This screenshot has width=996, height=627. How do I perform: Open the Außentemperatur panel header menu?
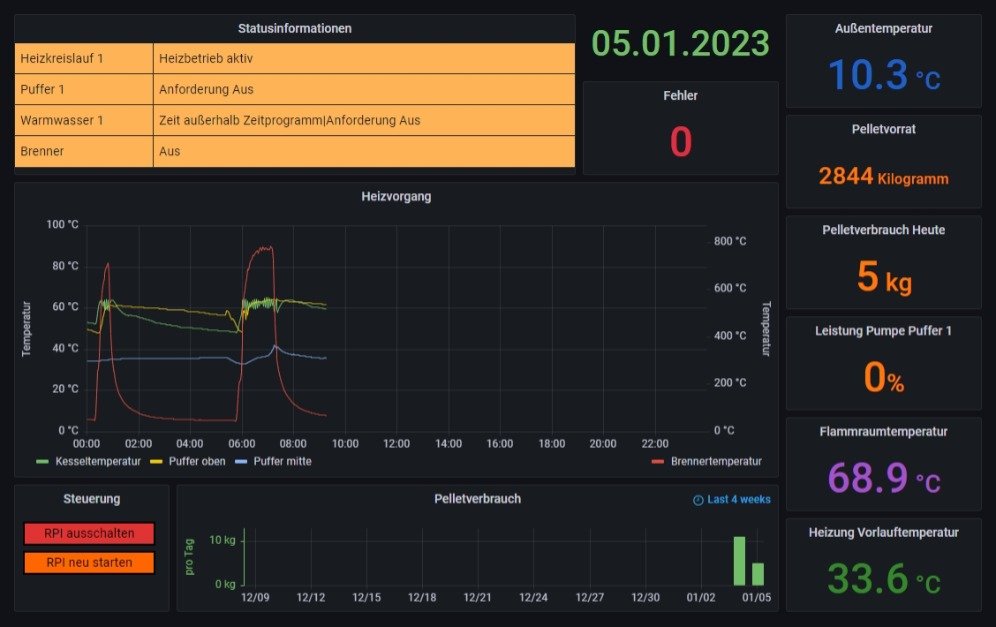(x=883, y=29)
